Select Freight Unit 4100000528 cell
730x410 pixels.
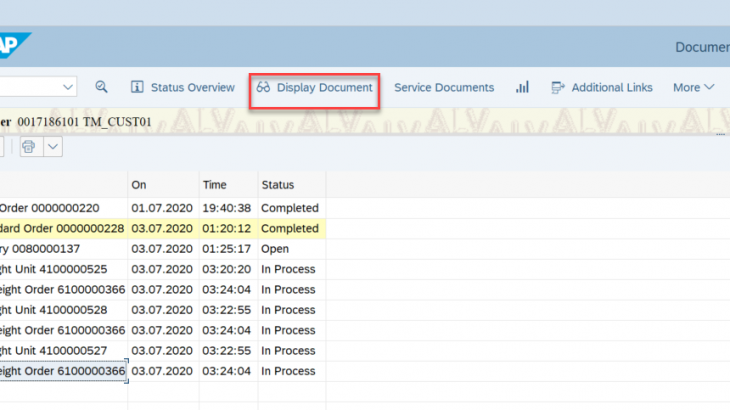click(x=63, y=310)
